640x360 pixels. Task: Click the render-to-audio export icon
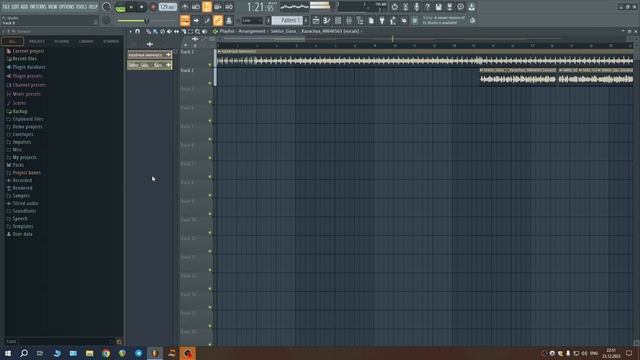coord(449,7)
